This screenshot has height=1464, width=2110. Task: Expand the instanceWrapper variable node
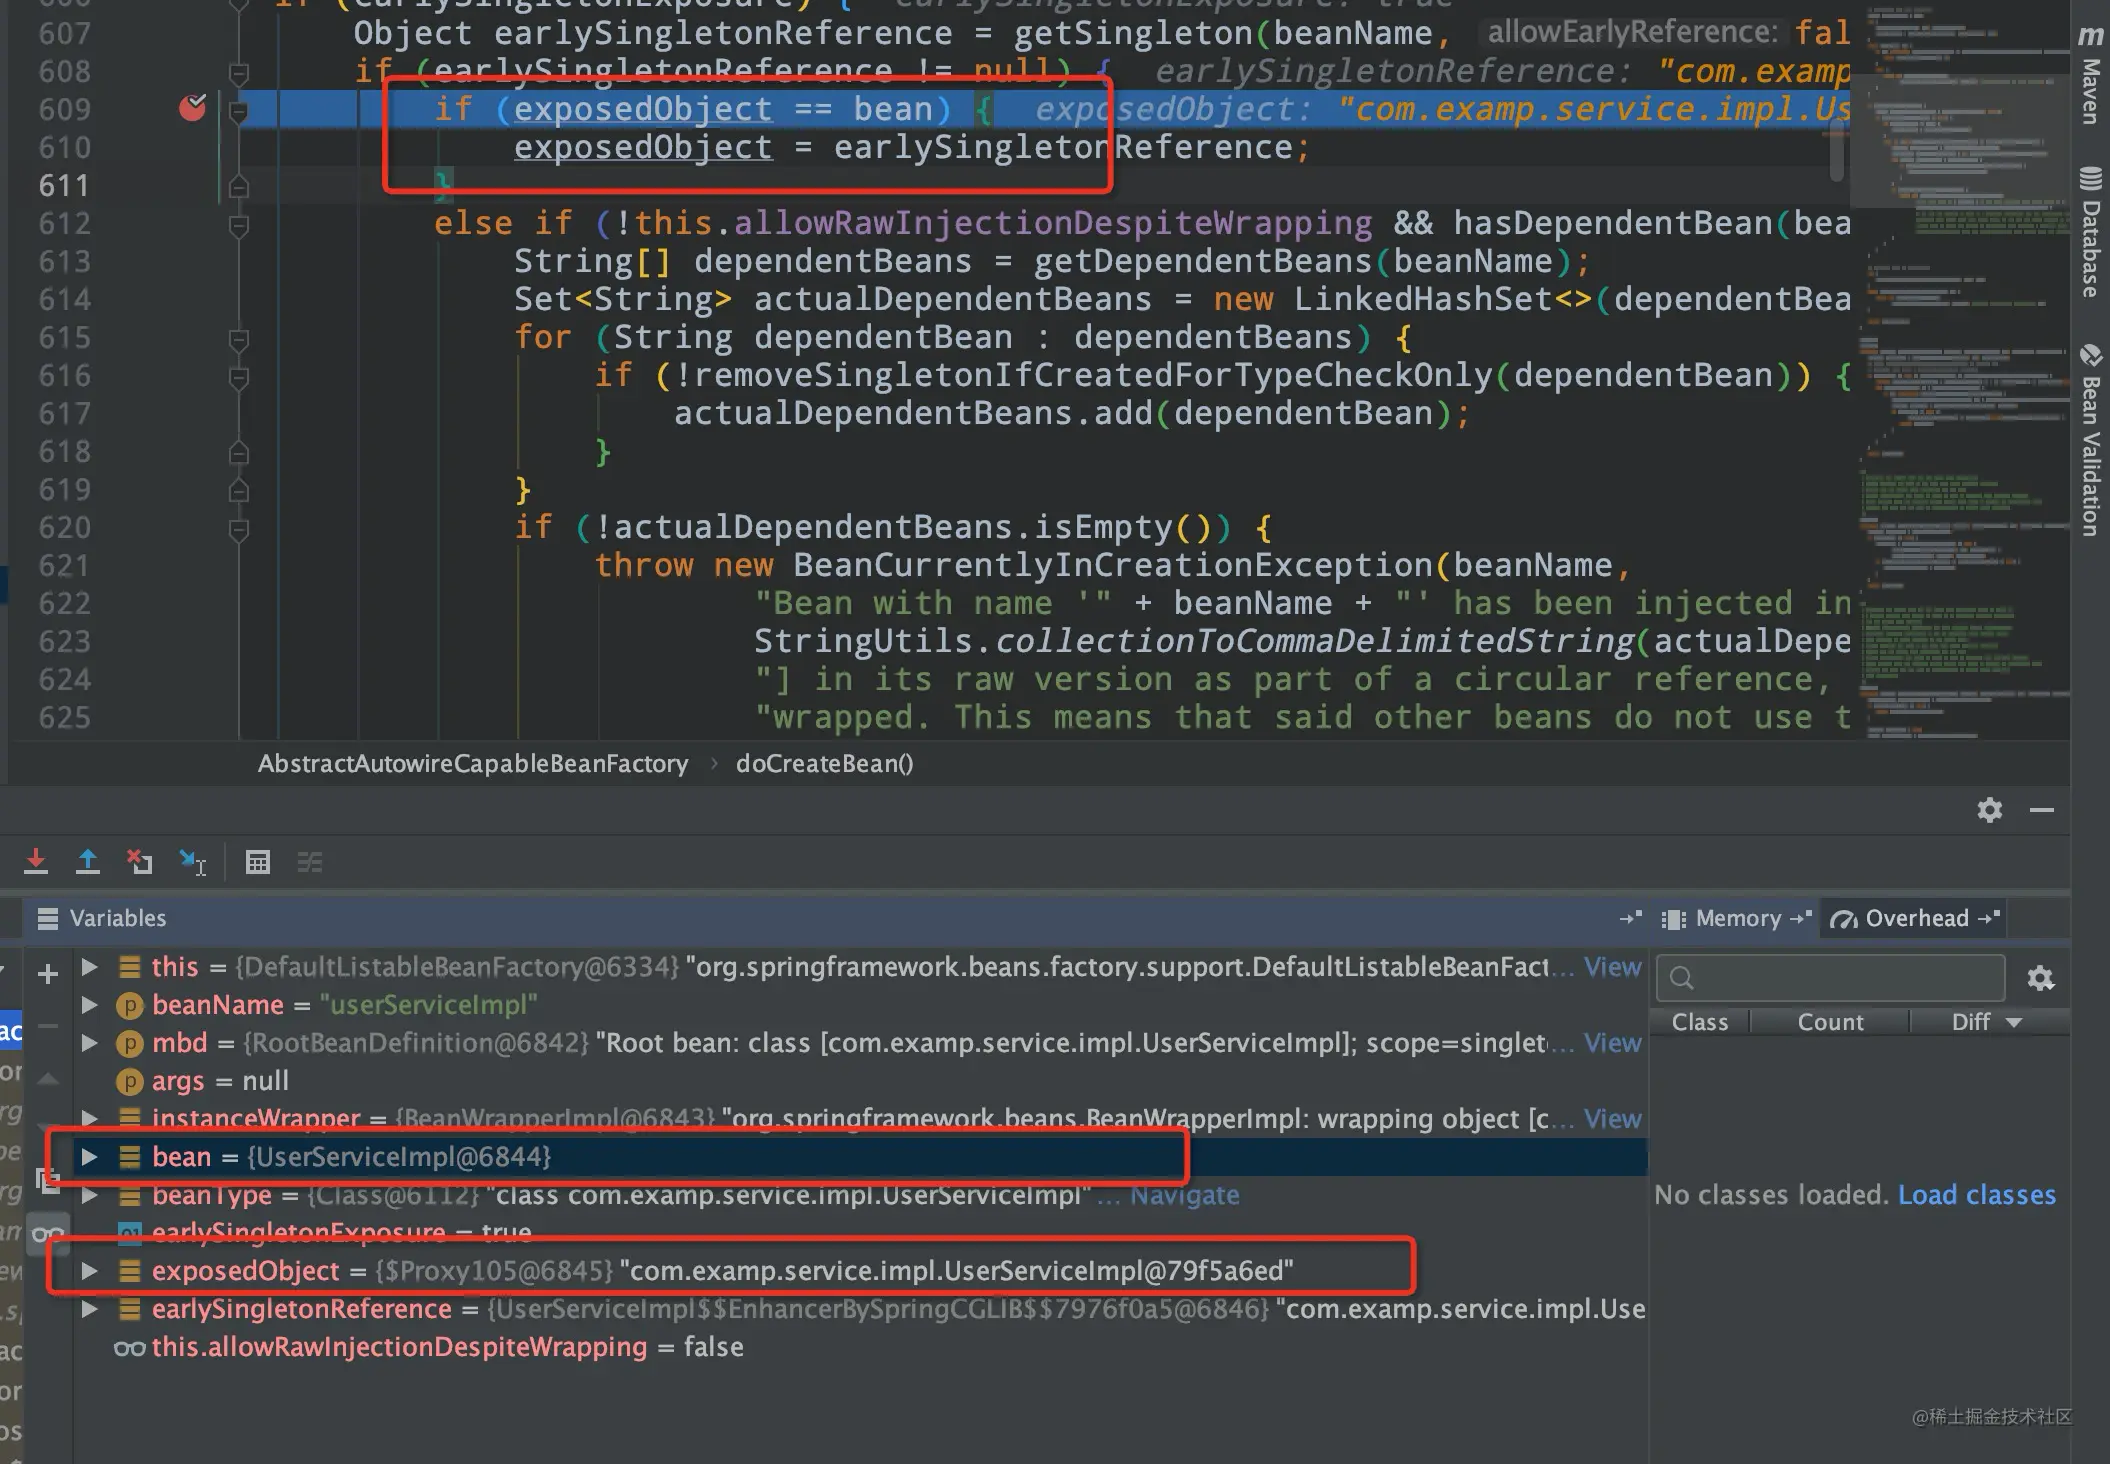pyautogui.click(x=90, y=1118)
